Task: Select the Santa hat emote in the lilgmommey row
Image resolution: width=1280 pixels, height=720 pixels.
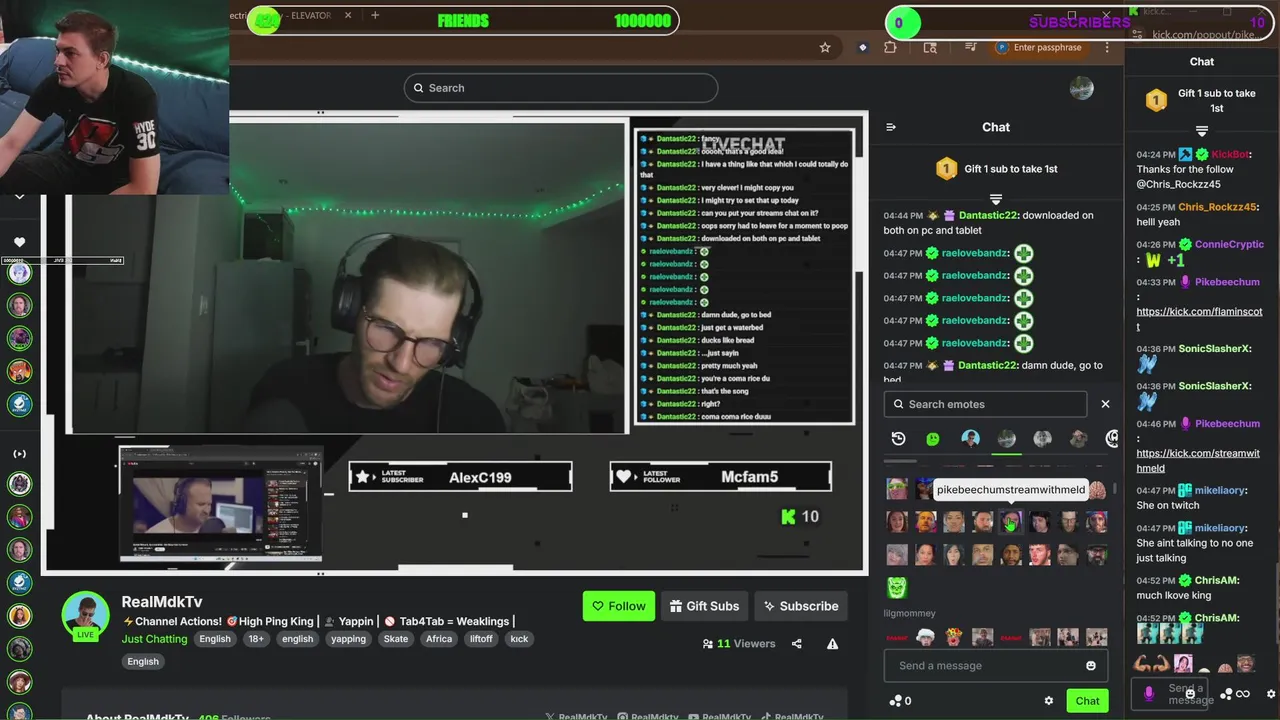Action: [x=926, y=637]
